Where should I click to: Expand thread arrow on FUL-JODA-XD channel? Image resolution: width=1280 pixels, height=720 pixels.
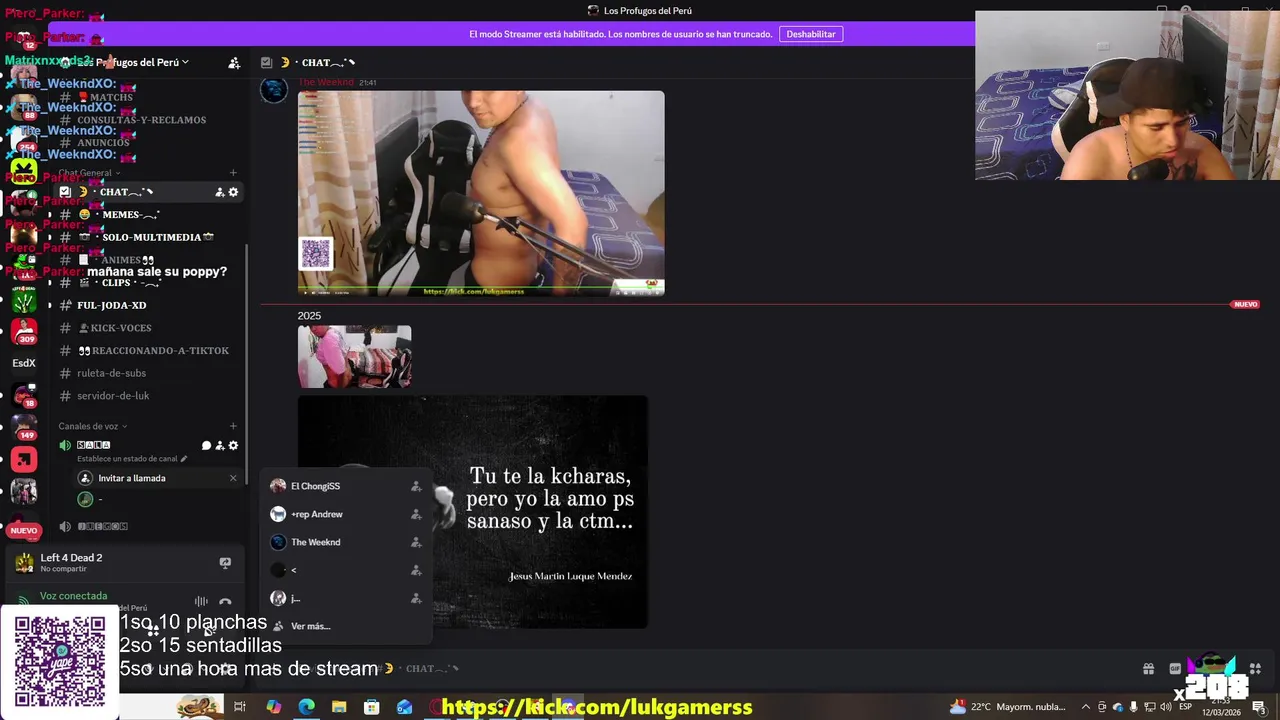point(49,305)
